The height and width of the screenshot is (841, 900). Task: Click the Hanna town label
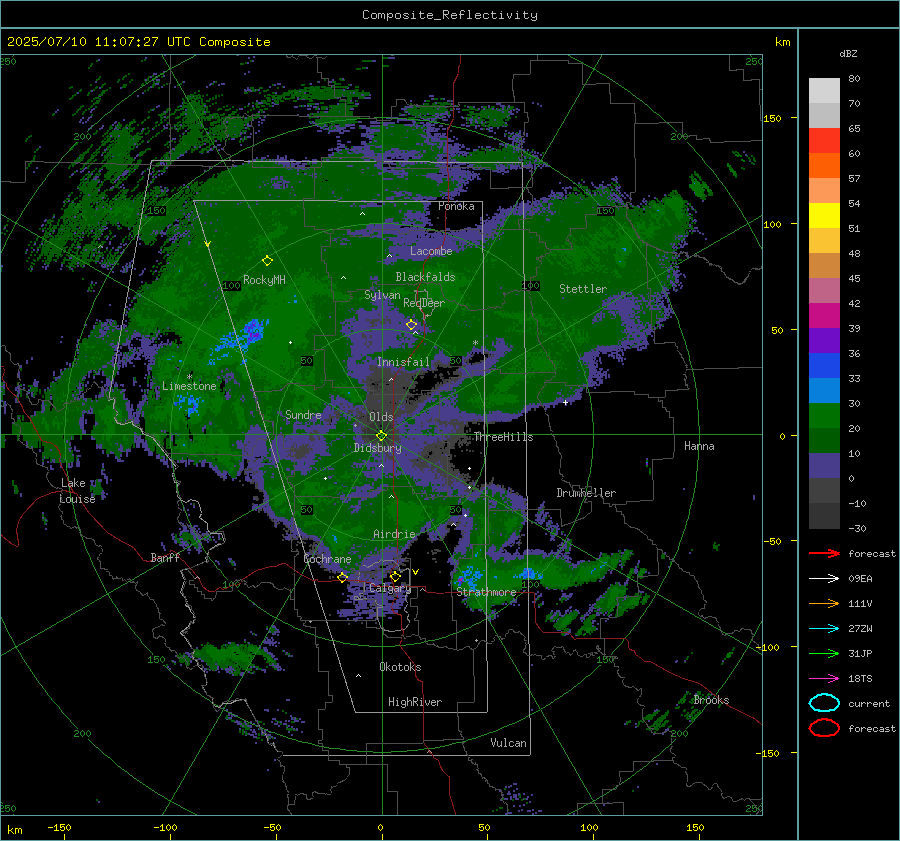click(x=699, y=446)
